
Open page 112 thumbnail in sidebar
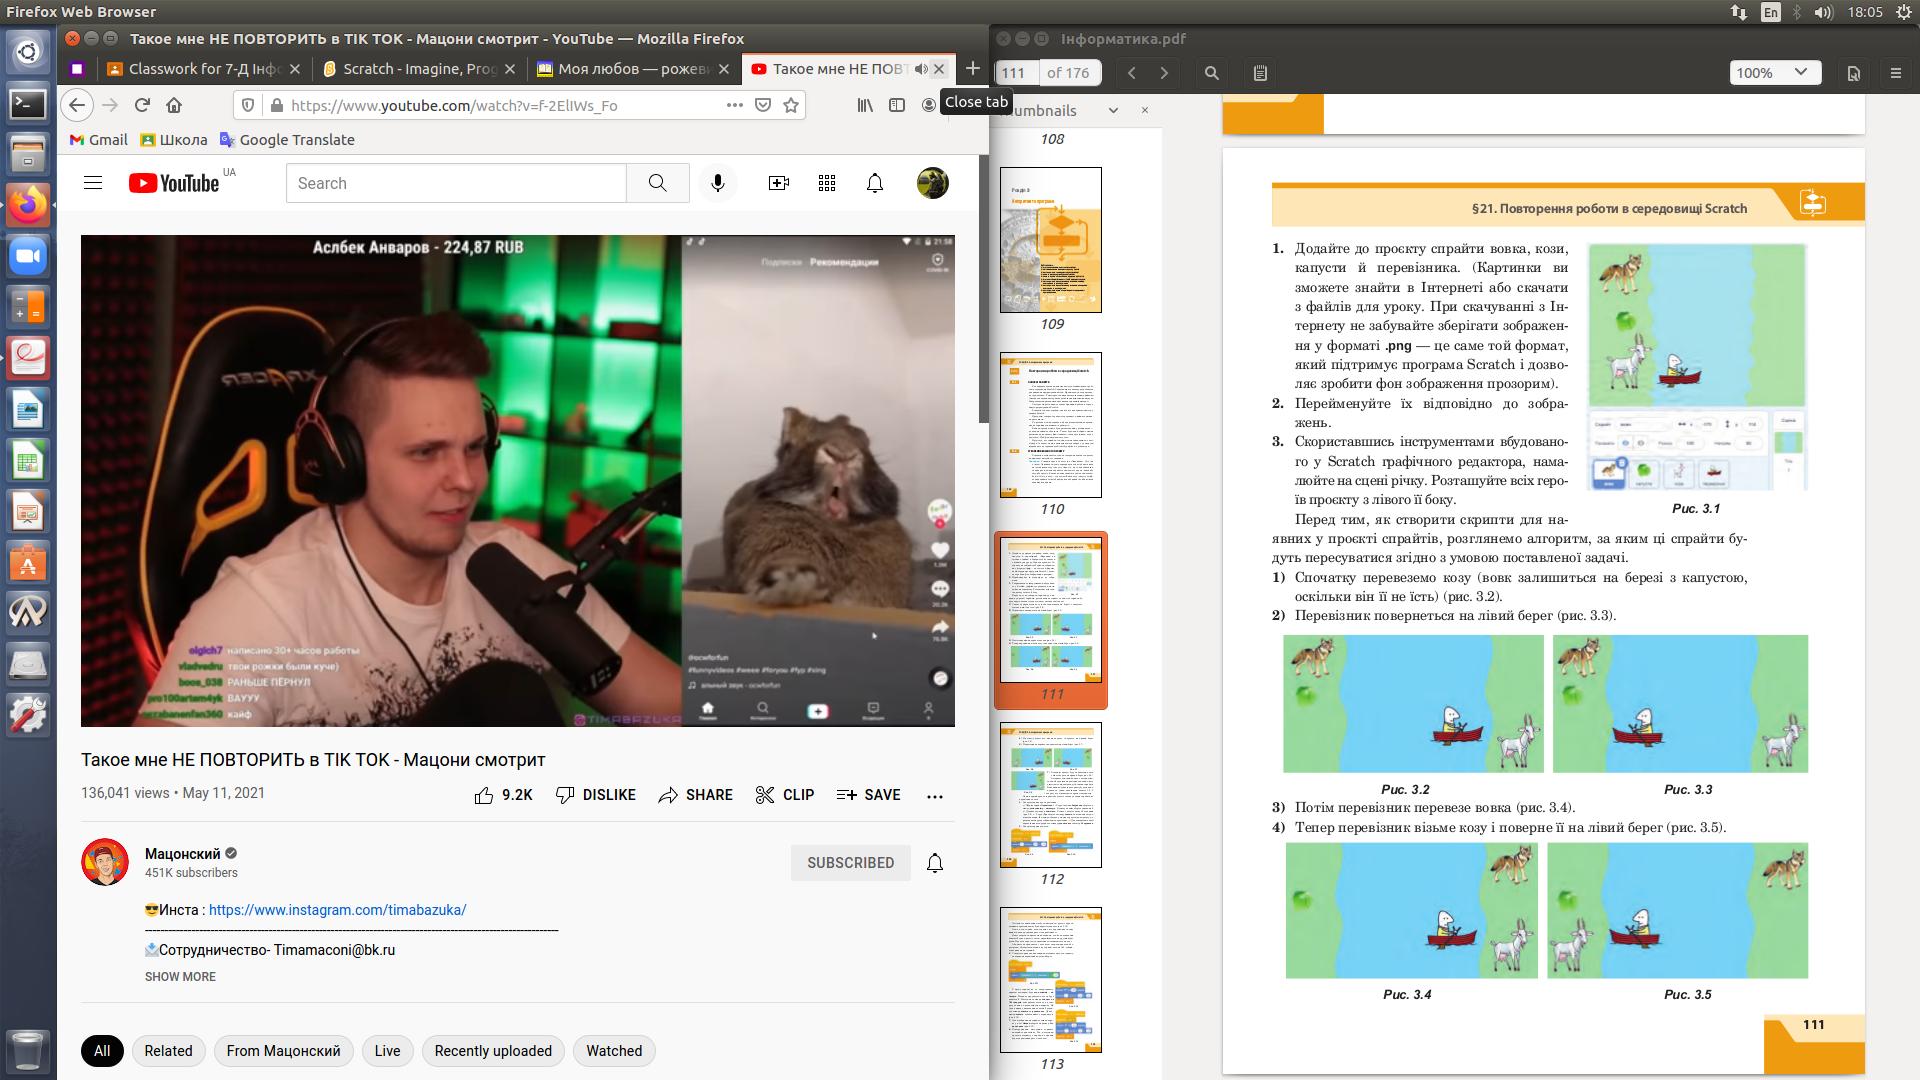1051,795
